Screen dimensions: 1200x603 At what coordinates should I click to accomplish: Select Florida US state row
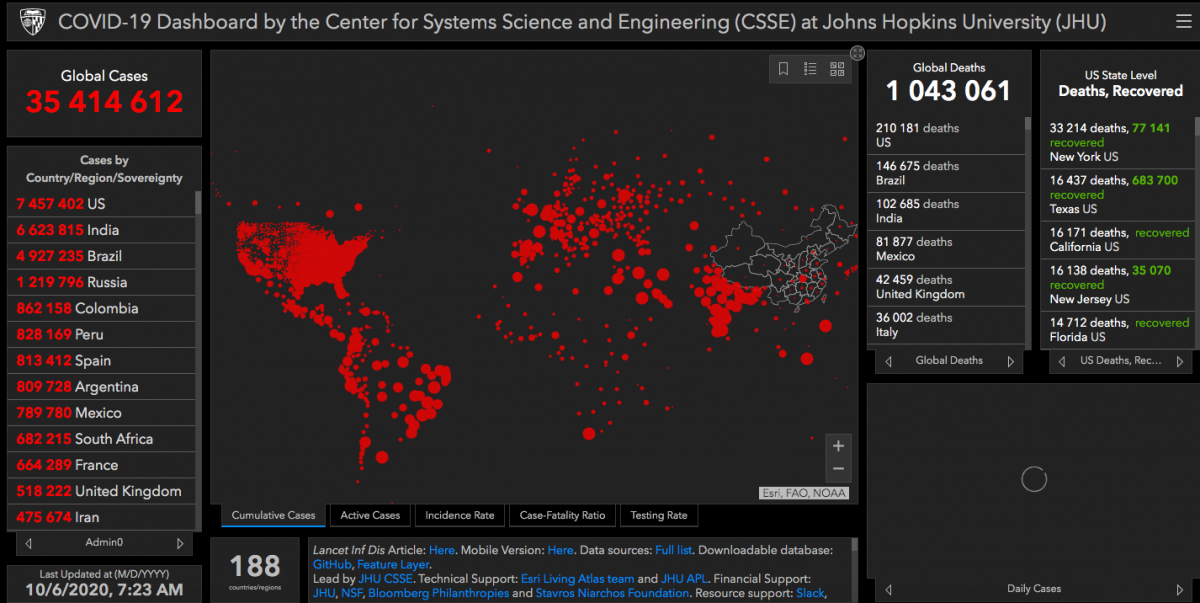click(x=1117, y=329)
